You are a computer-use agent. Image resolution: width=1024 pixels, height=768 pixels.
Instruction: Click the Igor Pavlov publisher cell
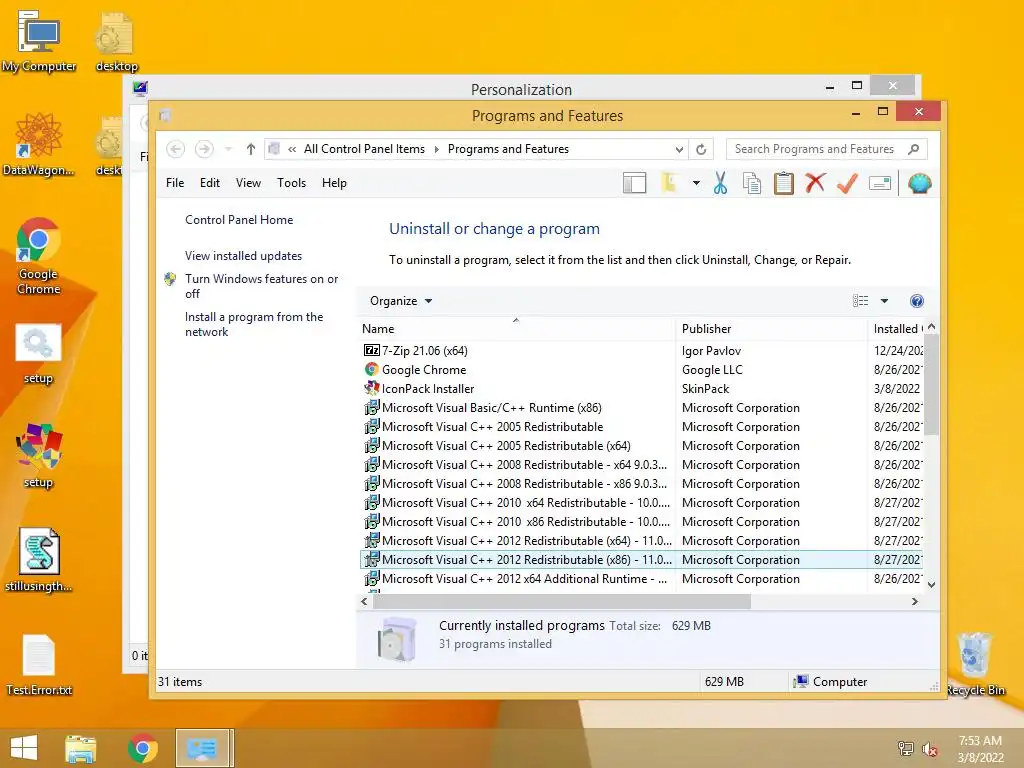click(x=711, y=351)
